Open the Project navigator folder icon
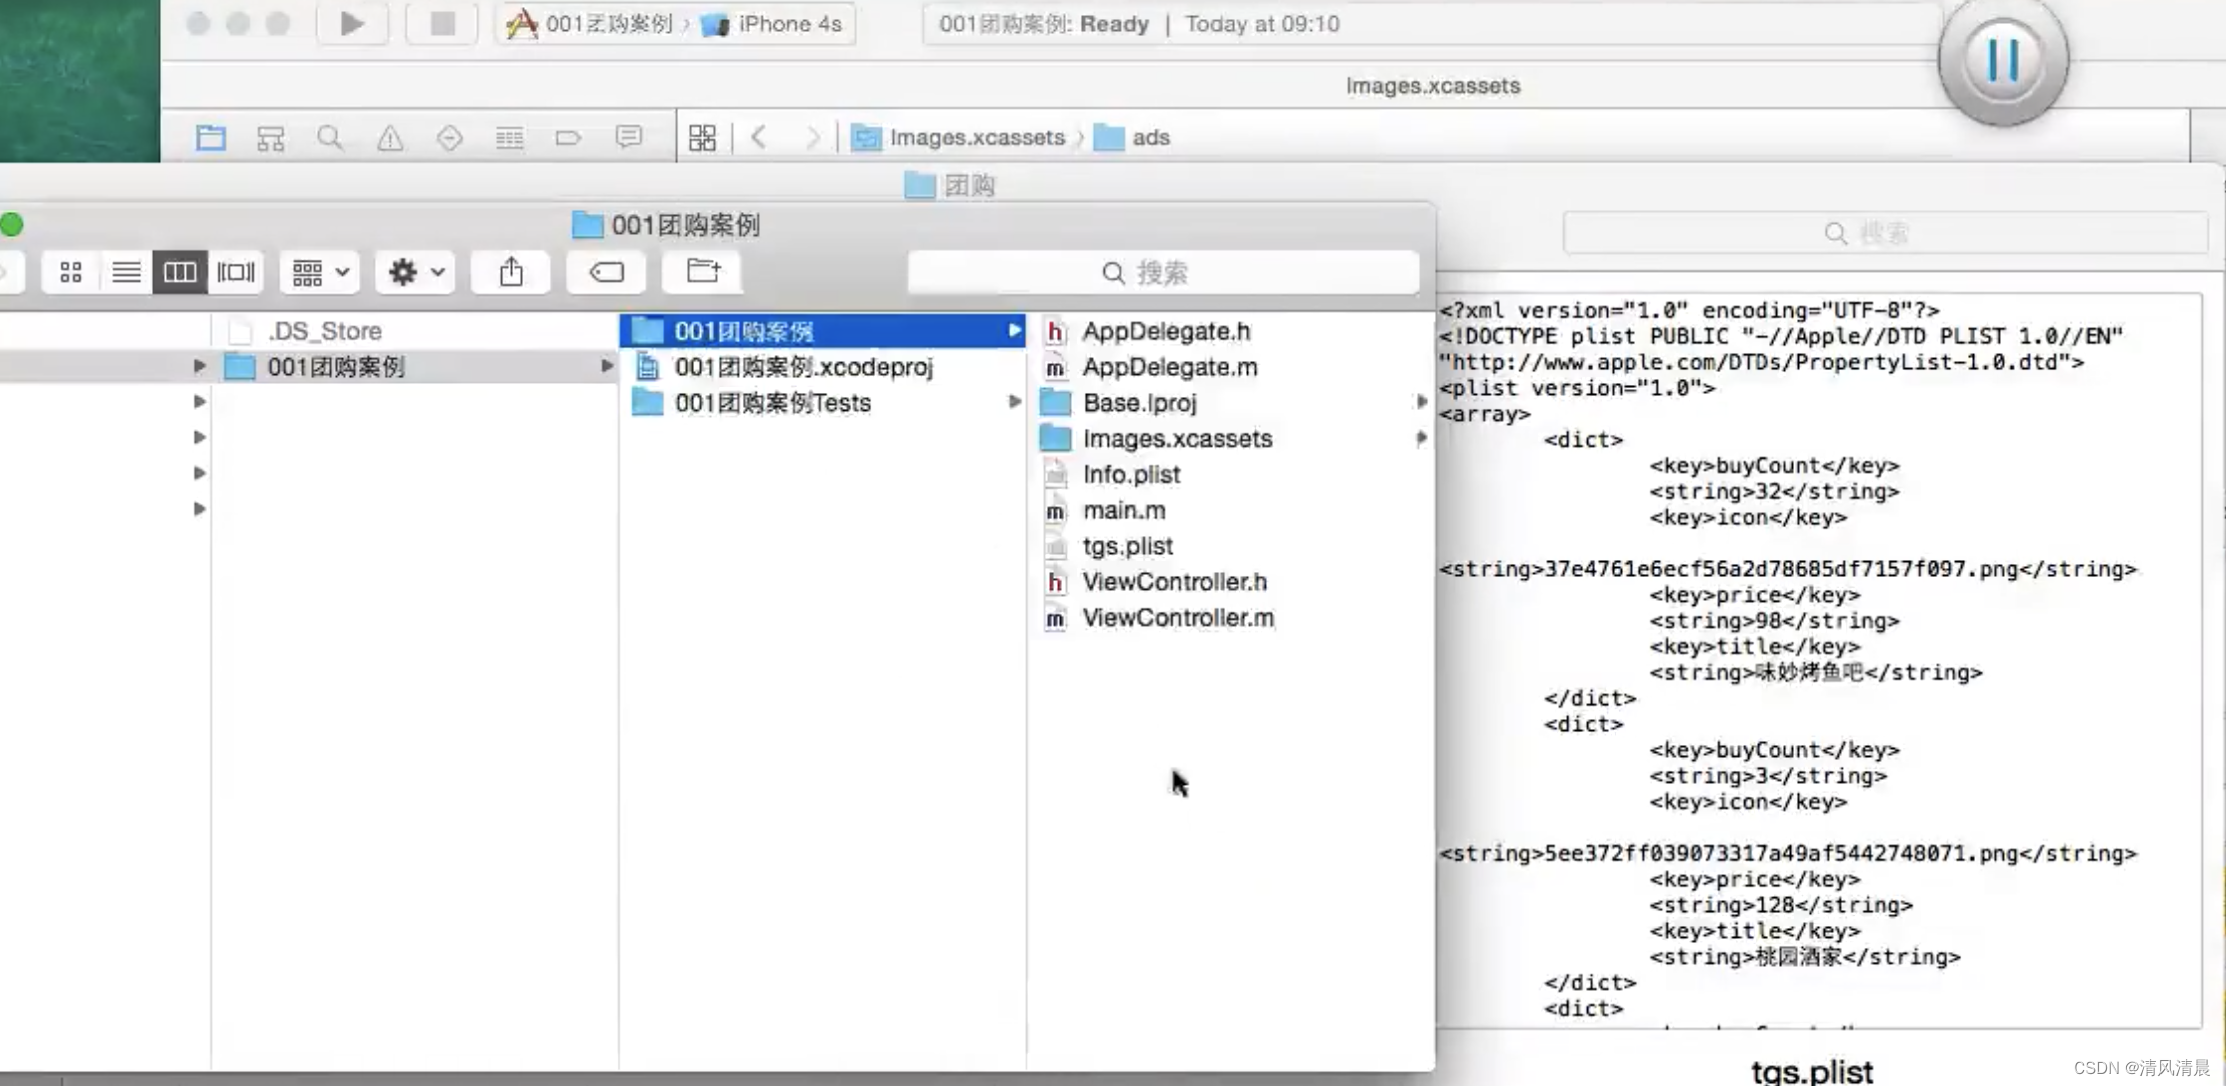 click(x=211, y=137)
